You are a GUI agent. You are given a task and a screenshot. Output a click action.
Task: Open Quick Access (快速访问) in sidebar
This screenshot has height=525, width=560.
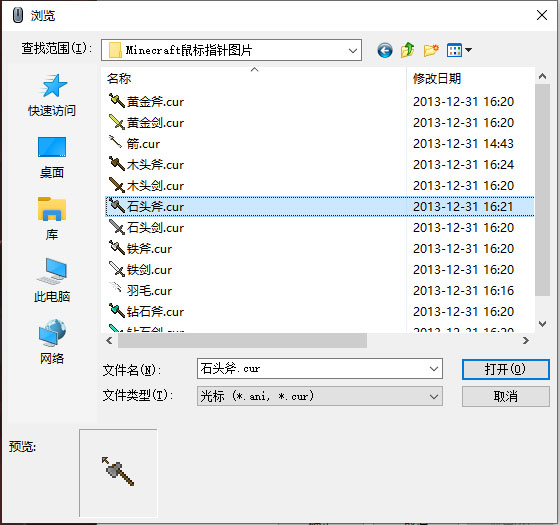tap(52, 95)
